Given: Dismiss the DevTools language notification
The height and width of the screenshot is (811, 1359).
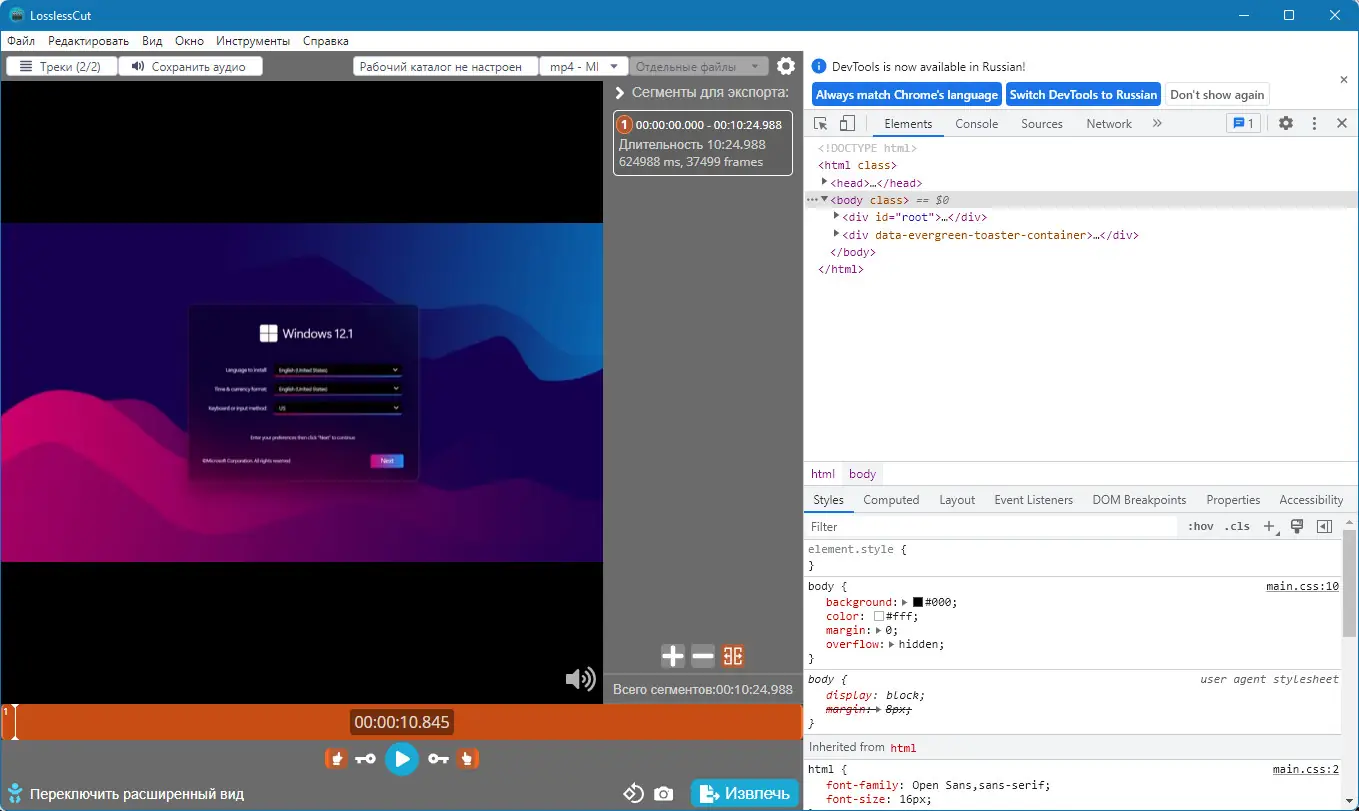Looking at the screenshot, I should 1343,80.
